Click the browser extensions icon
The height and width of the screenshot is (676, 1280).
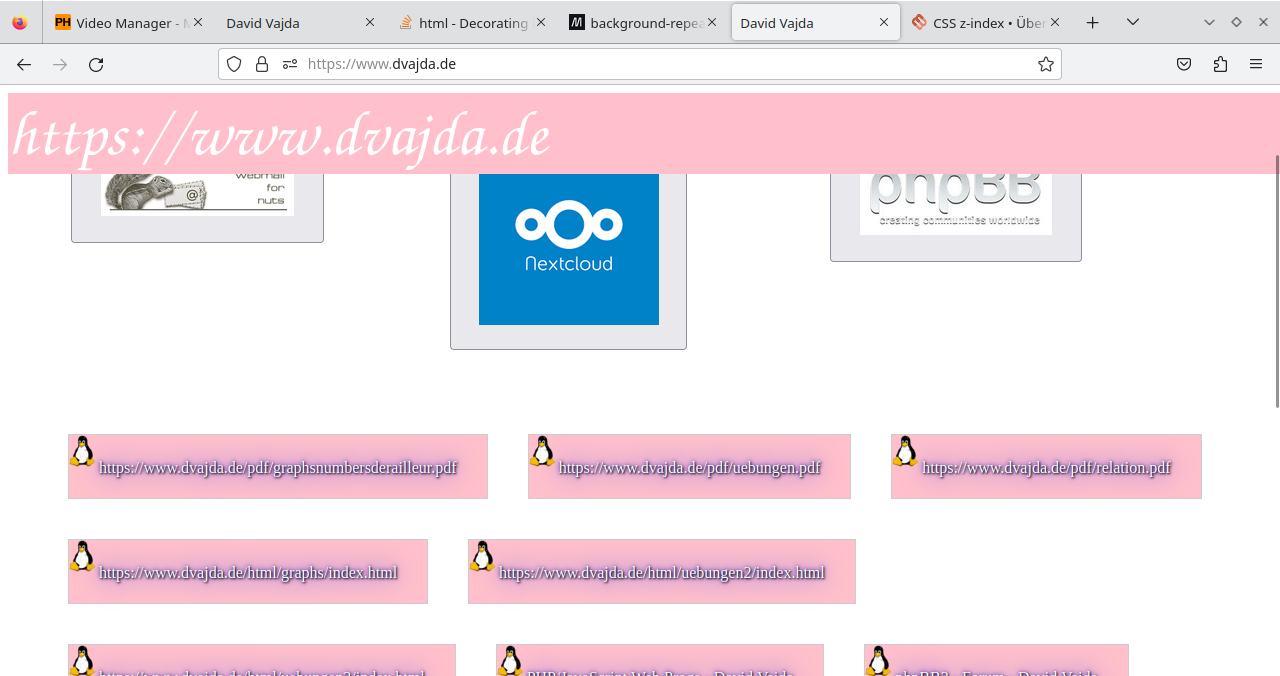pyautogui.click(x=1219, y=64)
